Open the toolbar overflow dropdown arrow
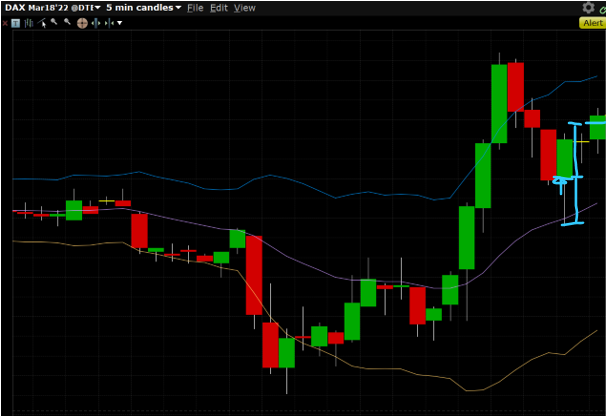 click(x=120, y=23)
